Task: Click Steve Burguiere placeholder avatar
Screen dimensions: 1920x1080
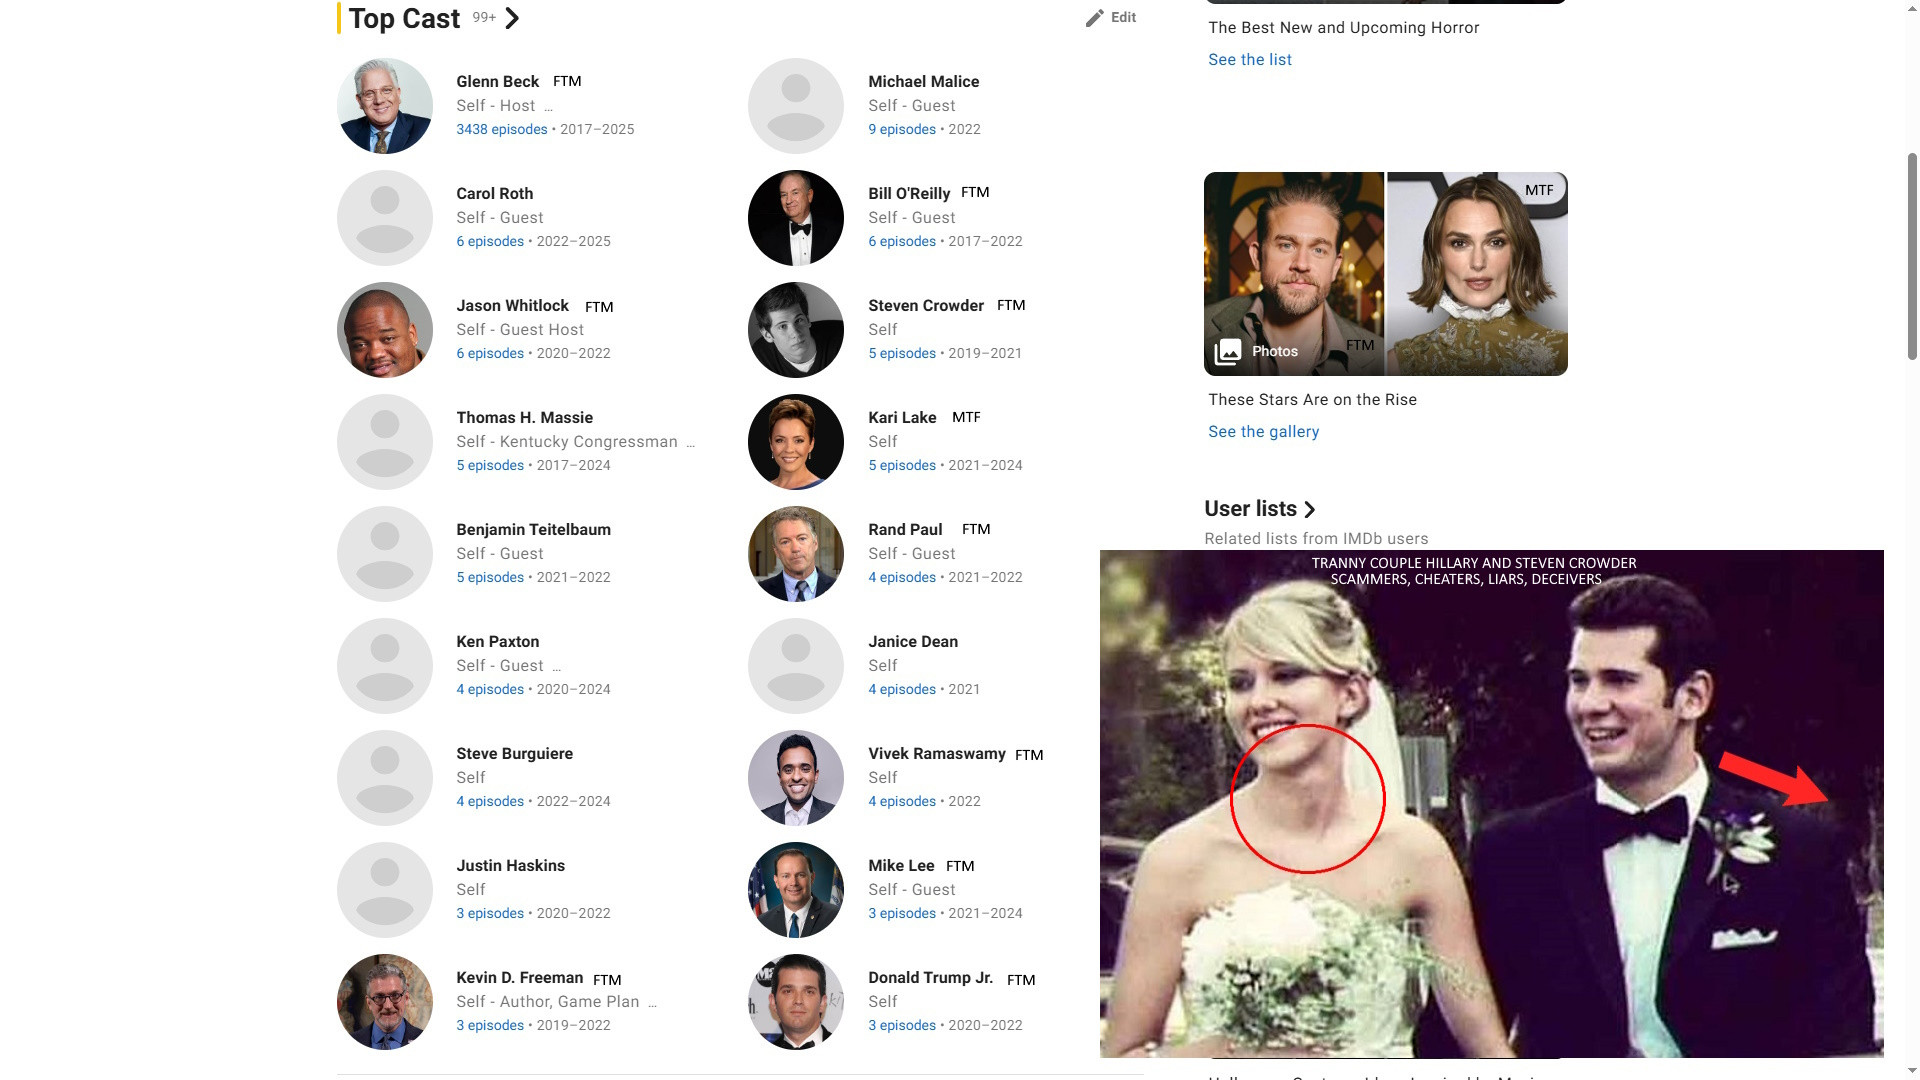Action: click(x=385, y=778)
